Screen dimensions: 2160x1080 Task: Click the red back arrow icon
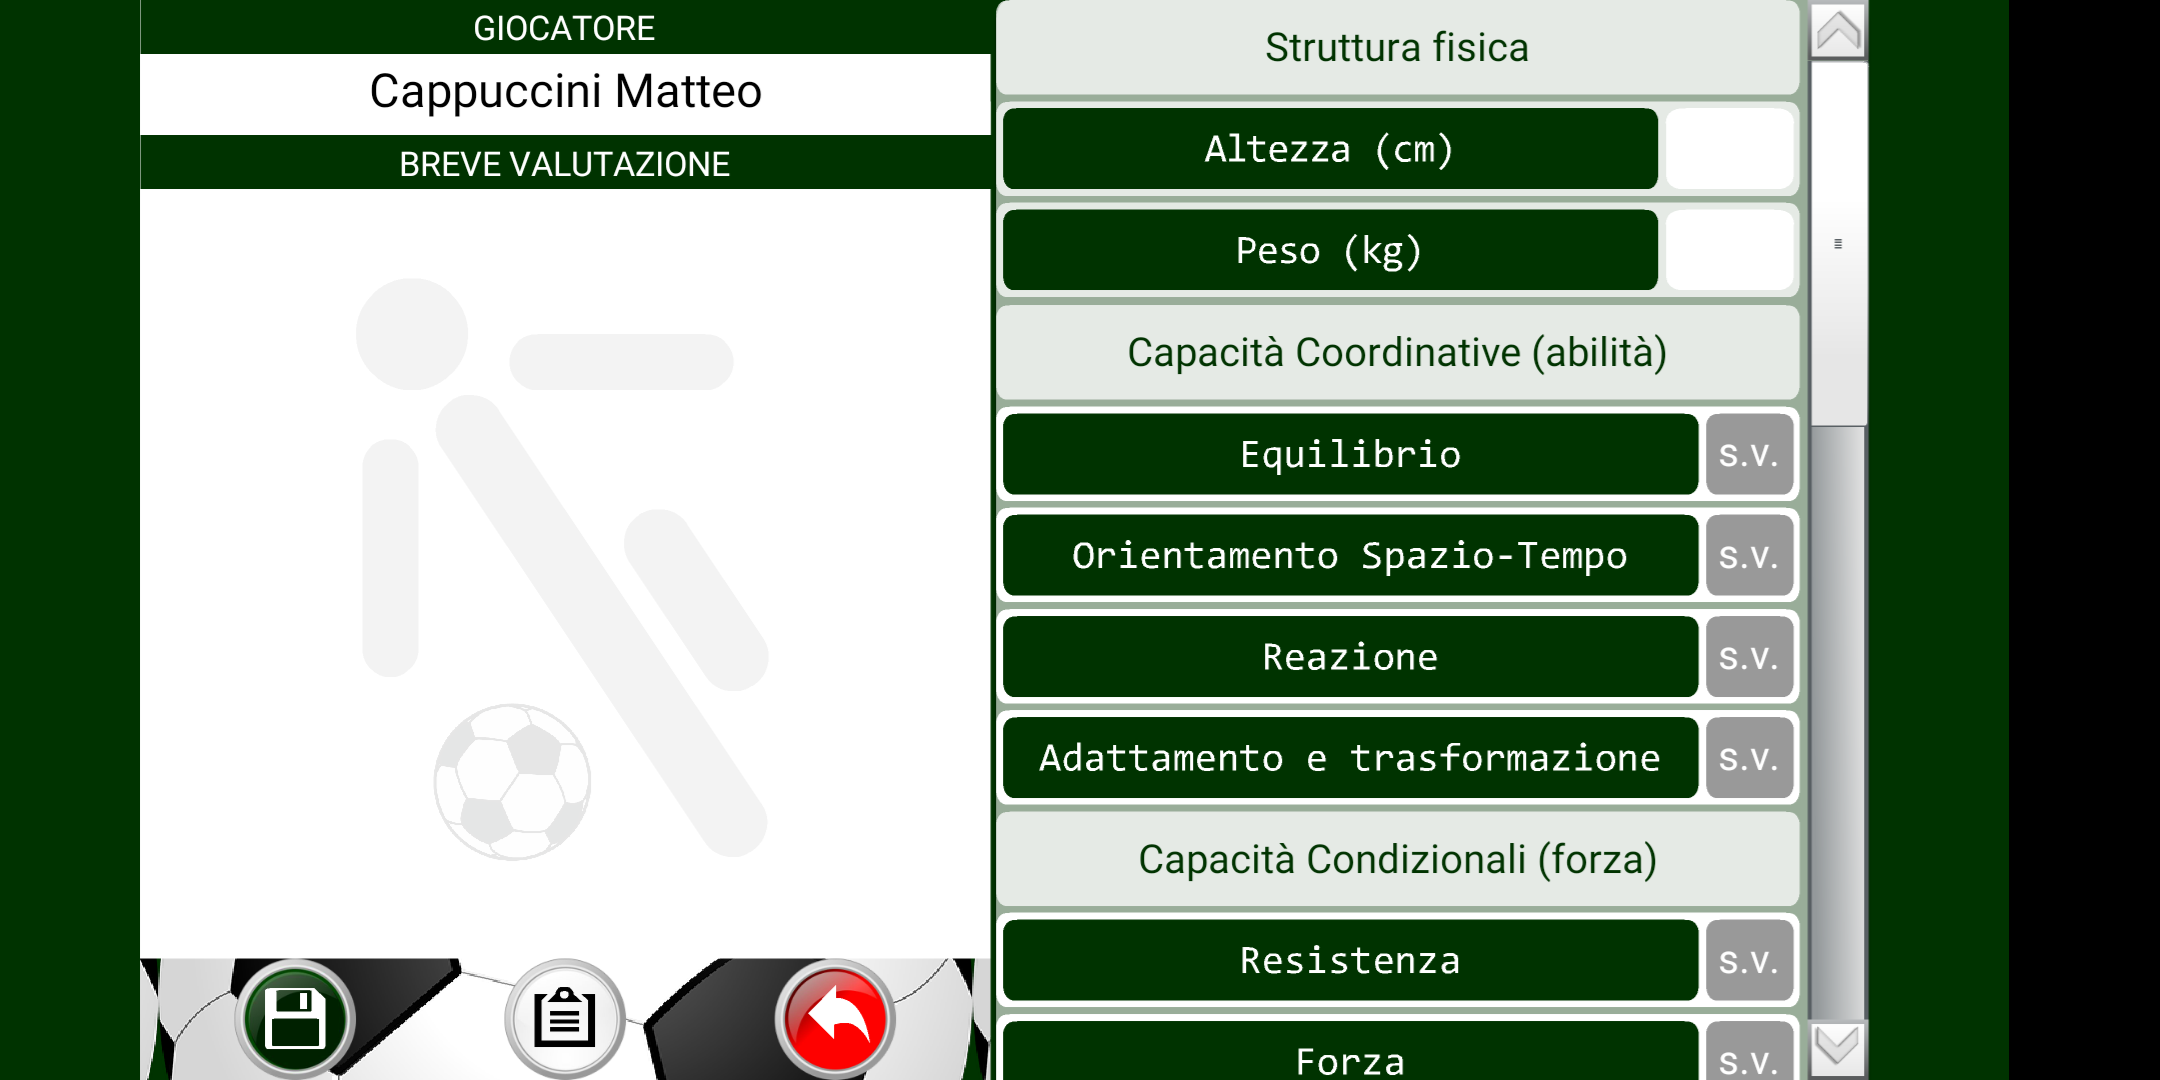pyautogui.click(x=835, y=1018)
